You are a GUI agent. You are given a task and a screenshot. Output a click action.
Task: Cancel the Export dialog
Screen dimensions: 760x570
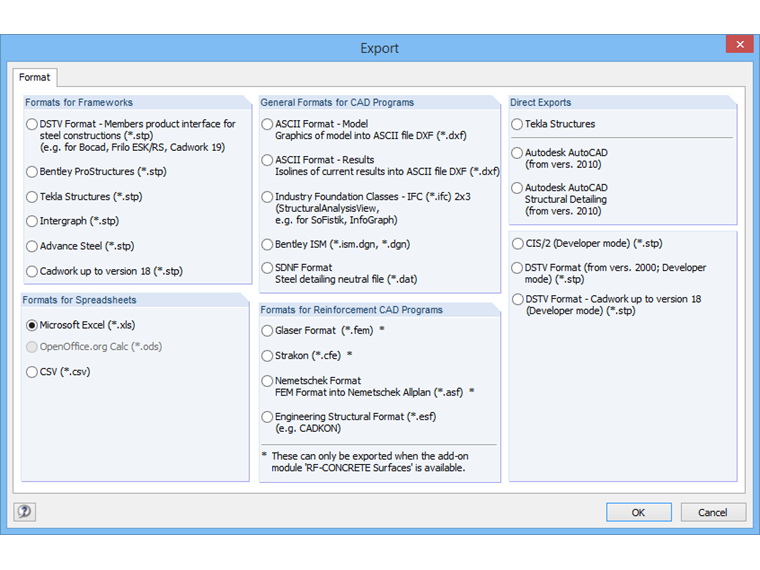click(712, 512)
